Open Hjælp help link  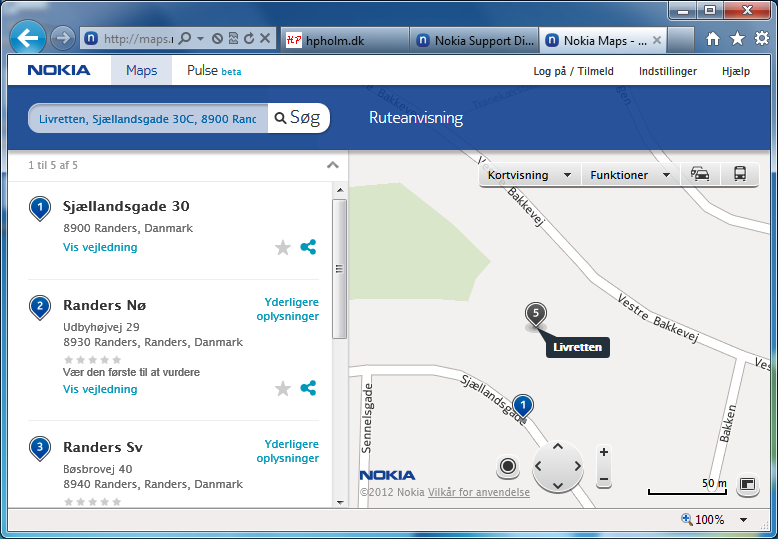point(736,71)
